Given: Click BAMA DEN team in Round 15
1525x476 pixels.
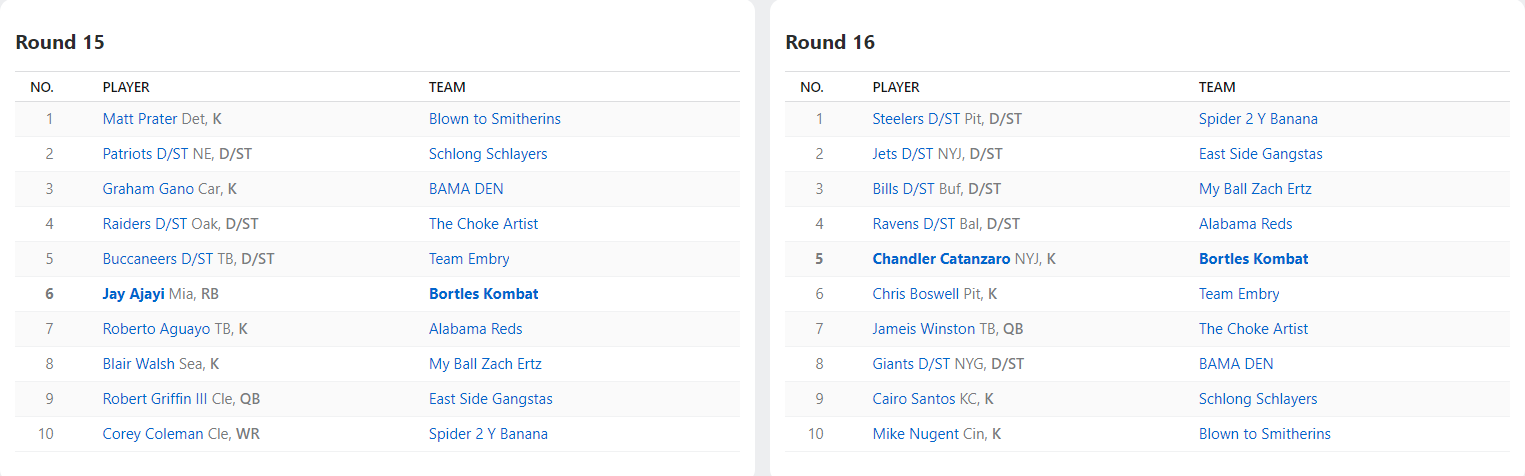Looking at the screenshot, I should pyautogui.click(x=466, y=189).
